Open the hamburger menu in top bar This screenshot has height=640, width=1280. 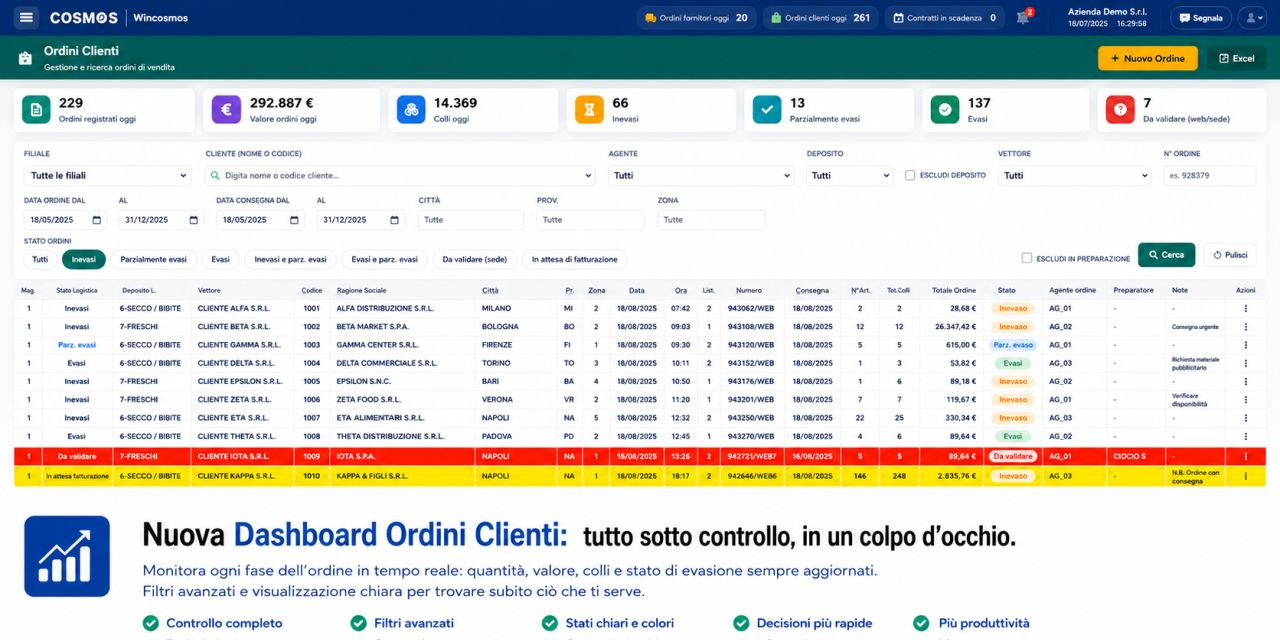(x=26, y=17)
